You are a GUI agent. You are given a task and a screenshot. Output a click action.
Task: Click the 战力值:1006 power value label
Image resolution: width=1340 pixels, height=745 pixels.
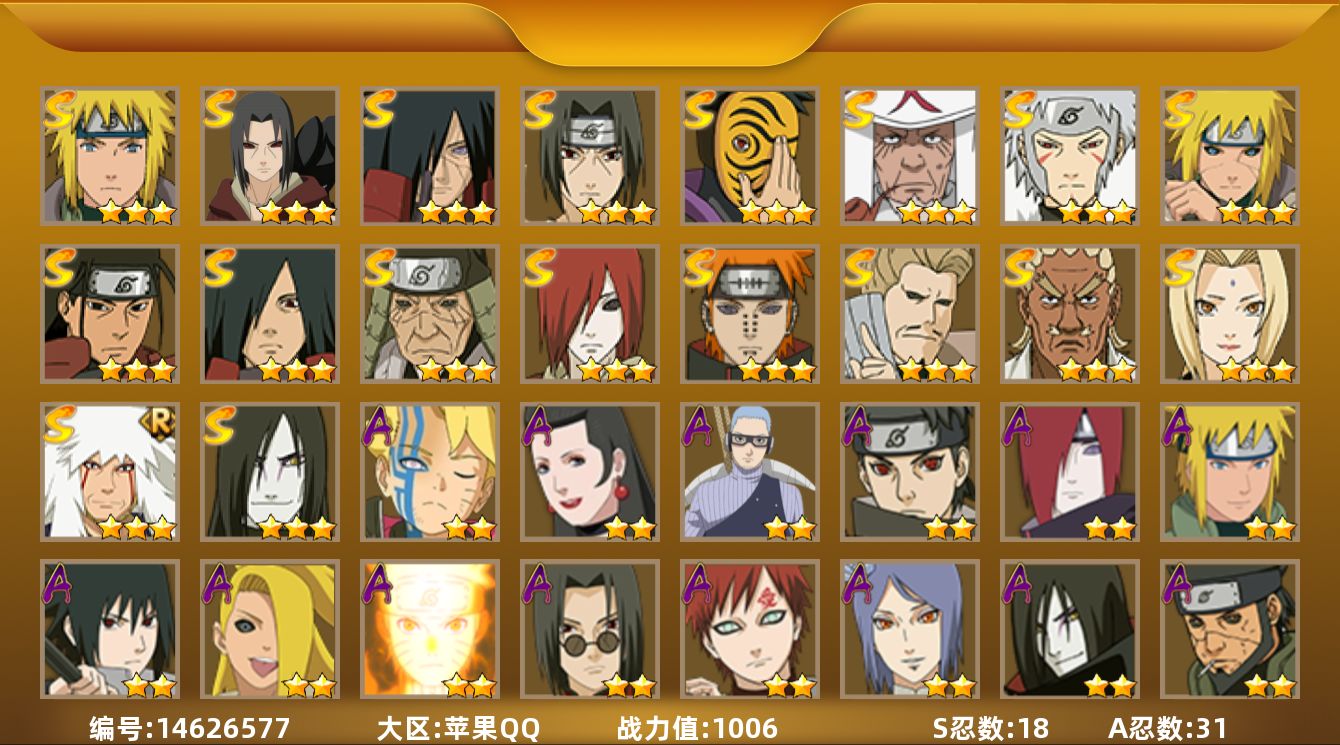697,728
